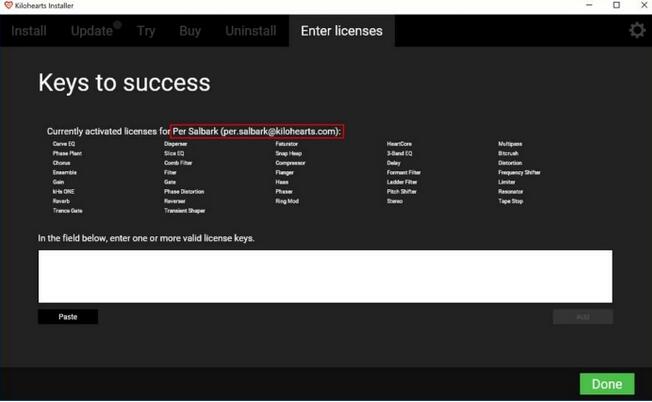The width and height of the screenshot is (652, 402).
Task: Click the 'Comb Filter' license entry
Action: (x=178, y=163)
